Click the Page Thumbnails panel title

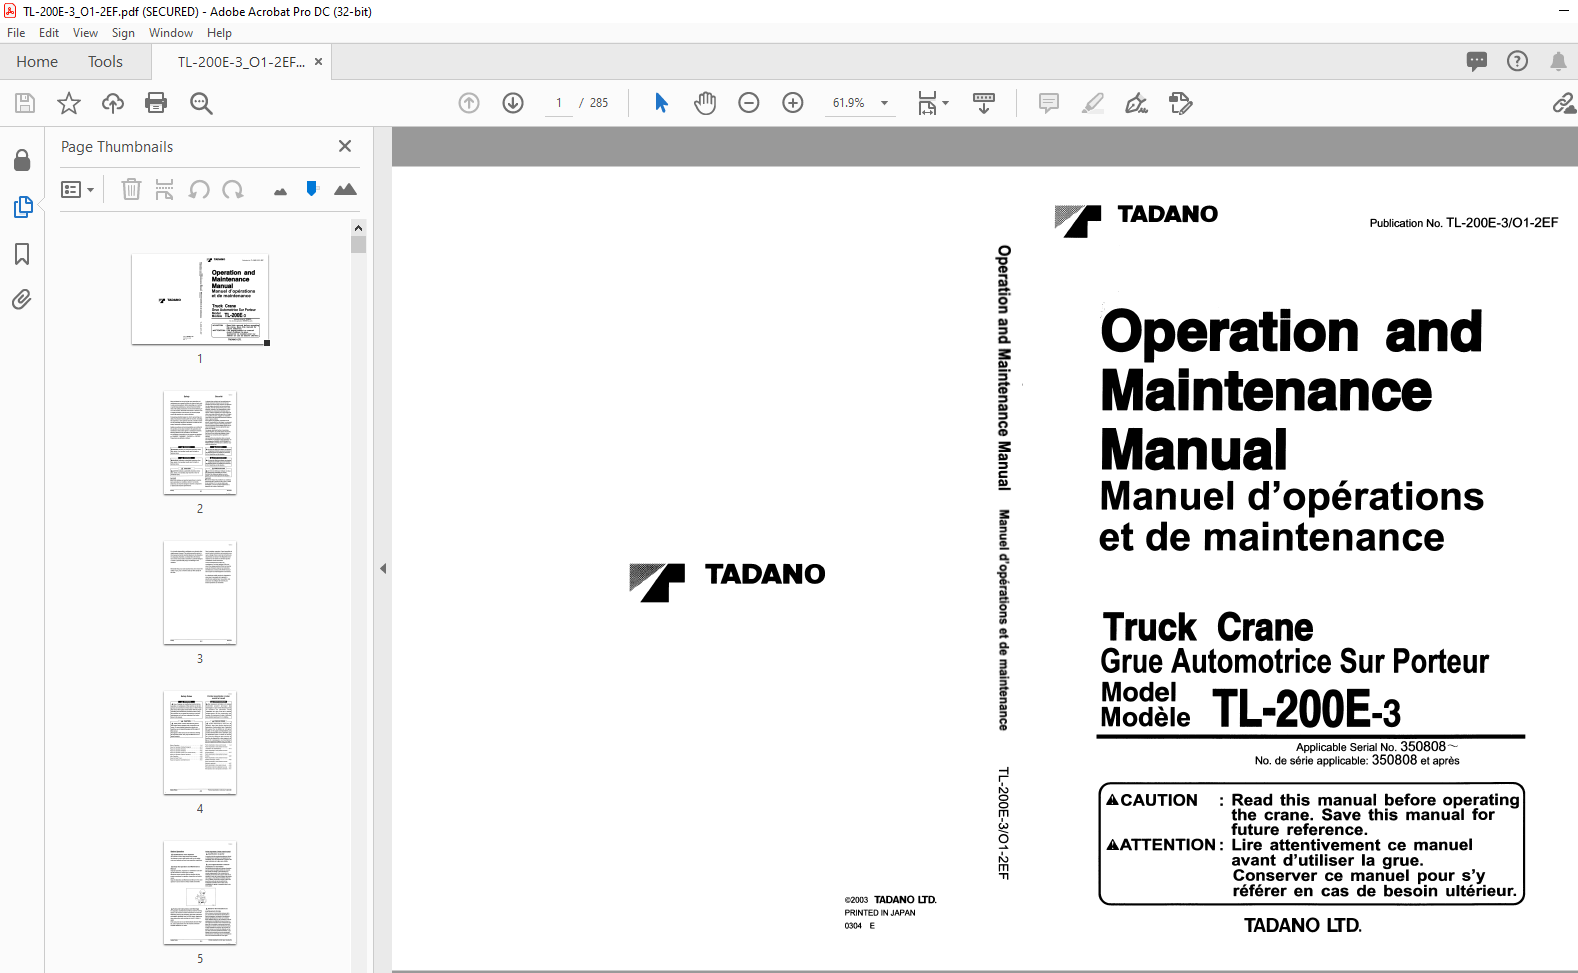coord(117,147)
